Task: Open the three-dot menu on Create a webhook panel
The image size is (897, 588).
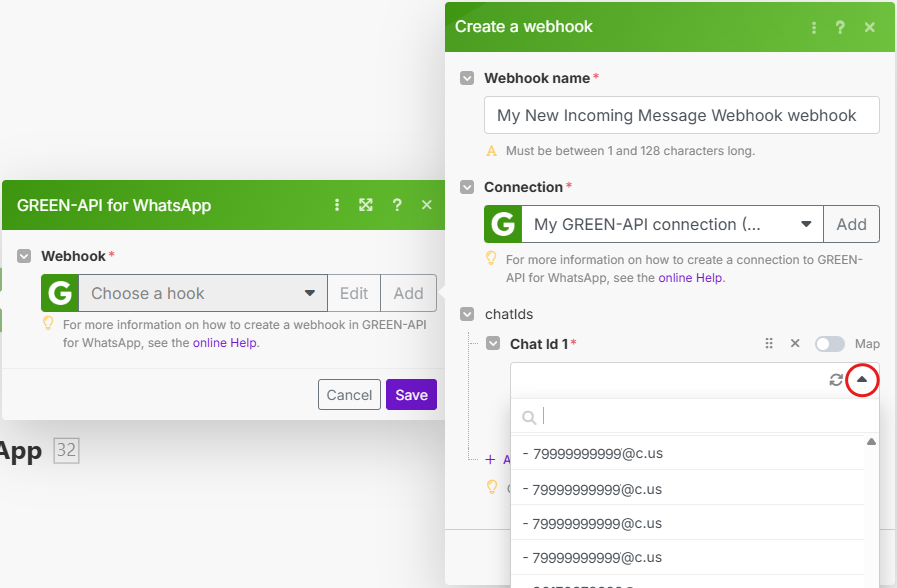Action: 813,27
